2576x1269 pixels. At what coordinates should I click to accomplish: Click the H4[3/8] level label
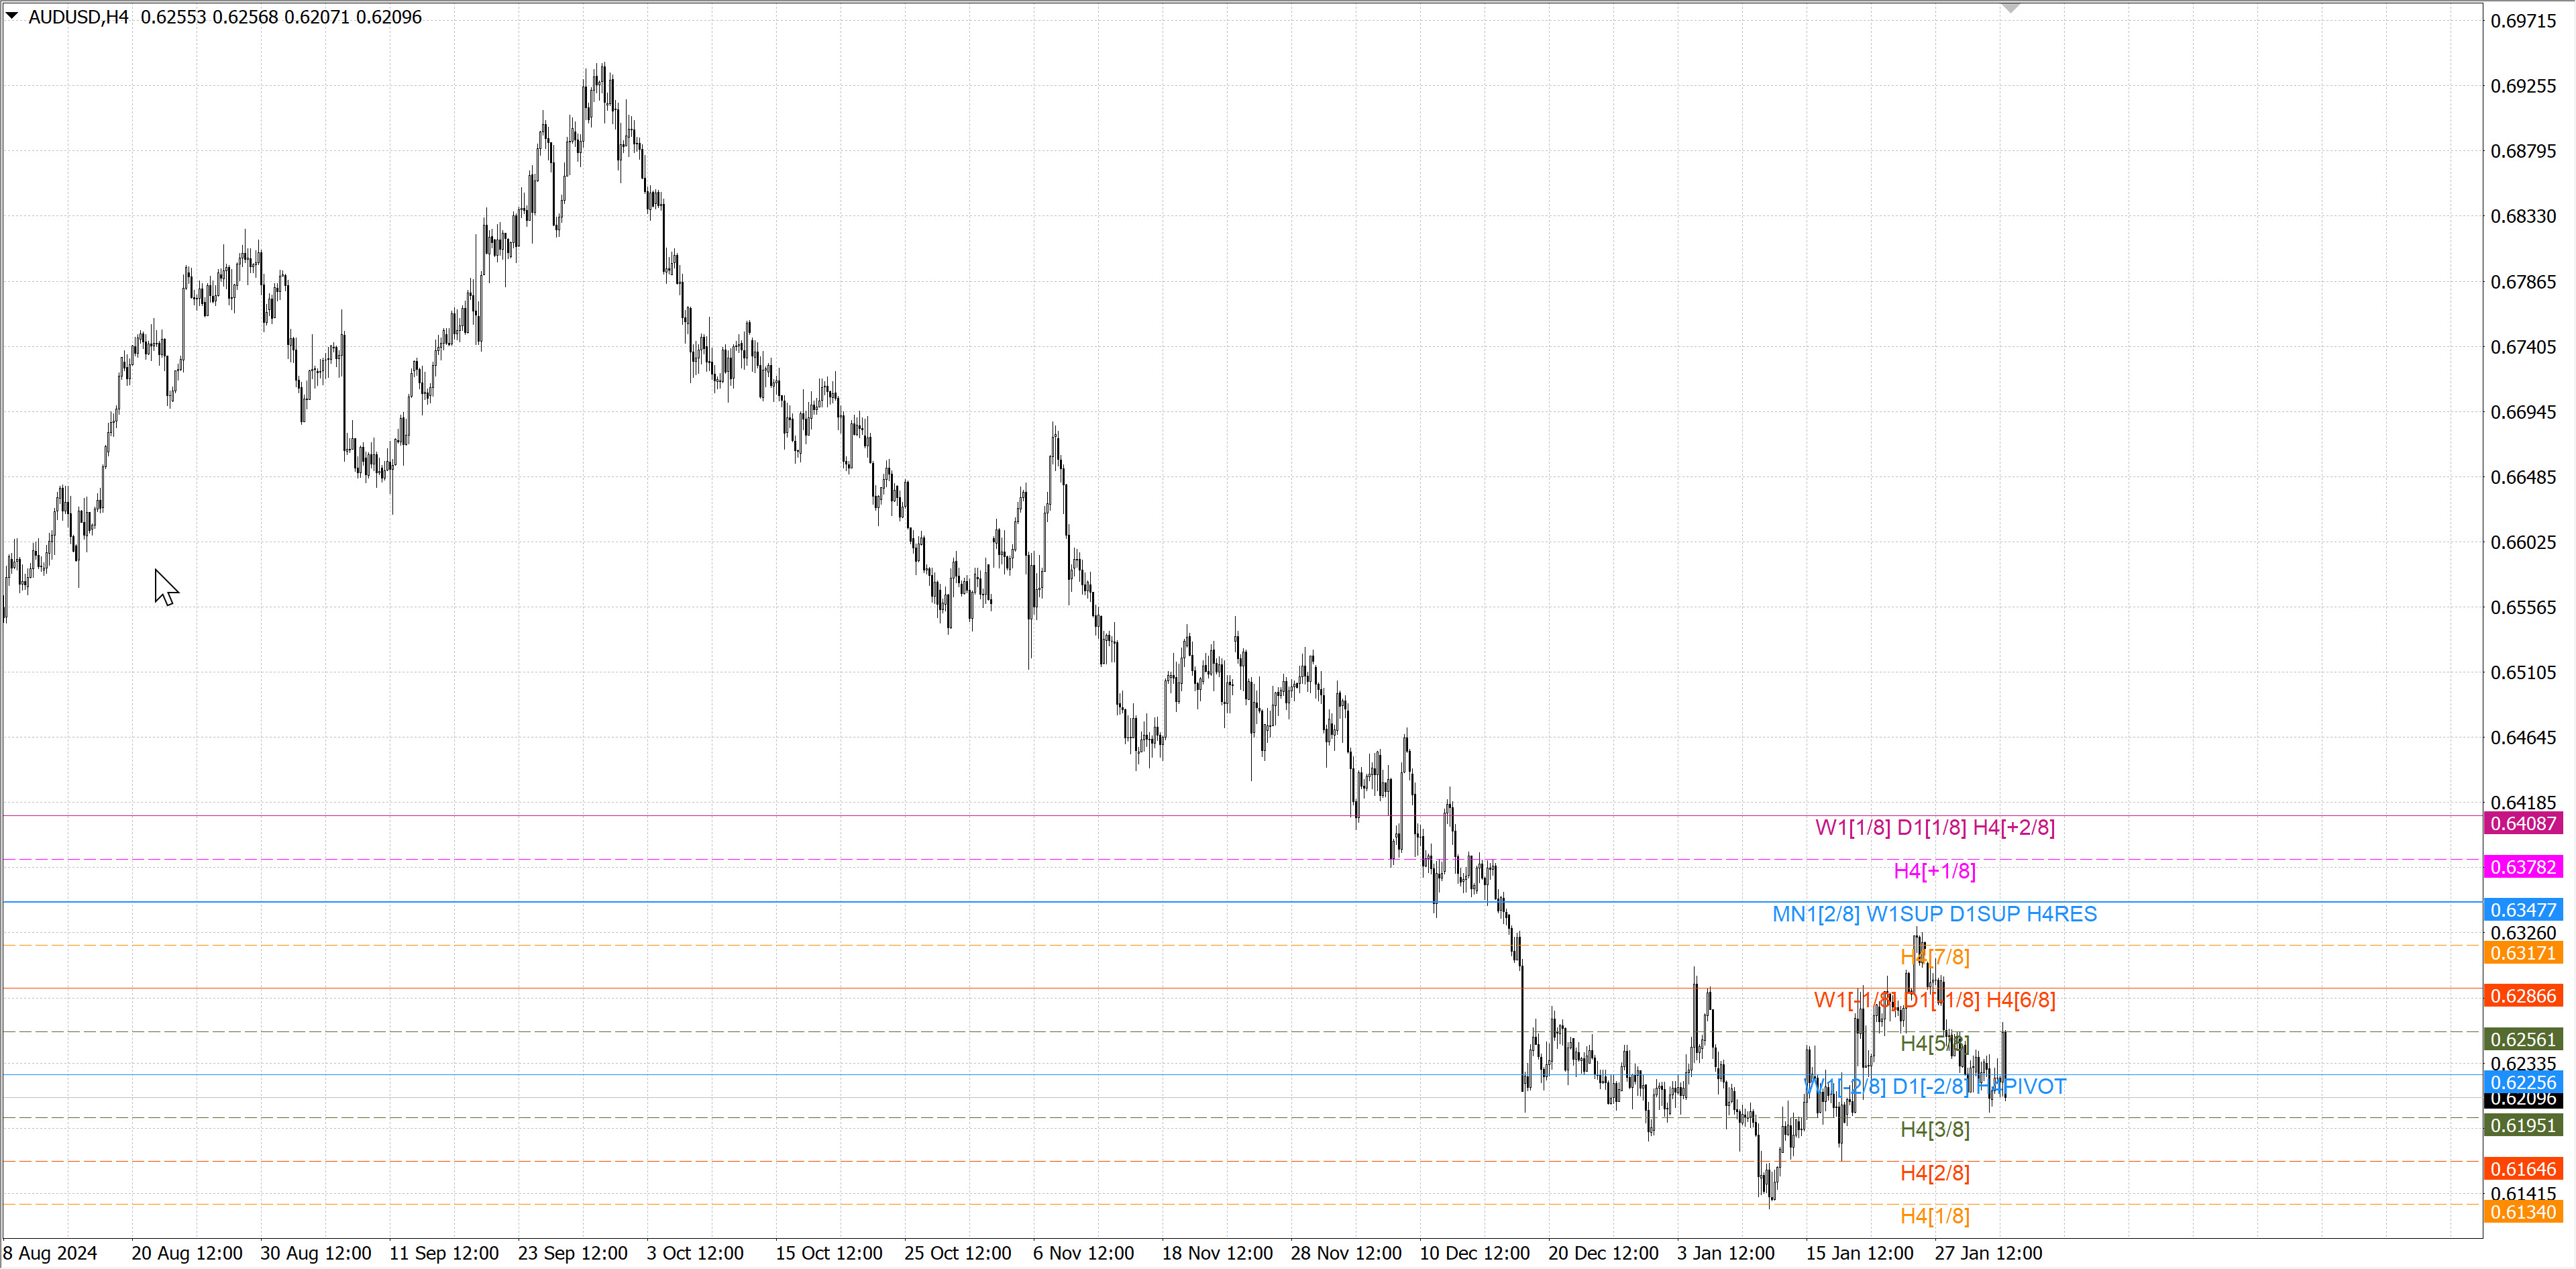(1934, 1129)
